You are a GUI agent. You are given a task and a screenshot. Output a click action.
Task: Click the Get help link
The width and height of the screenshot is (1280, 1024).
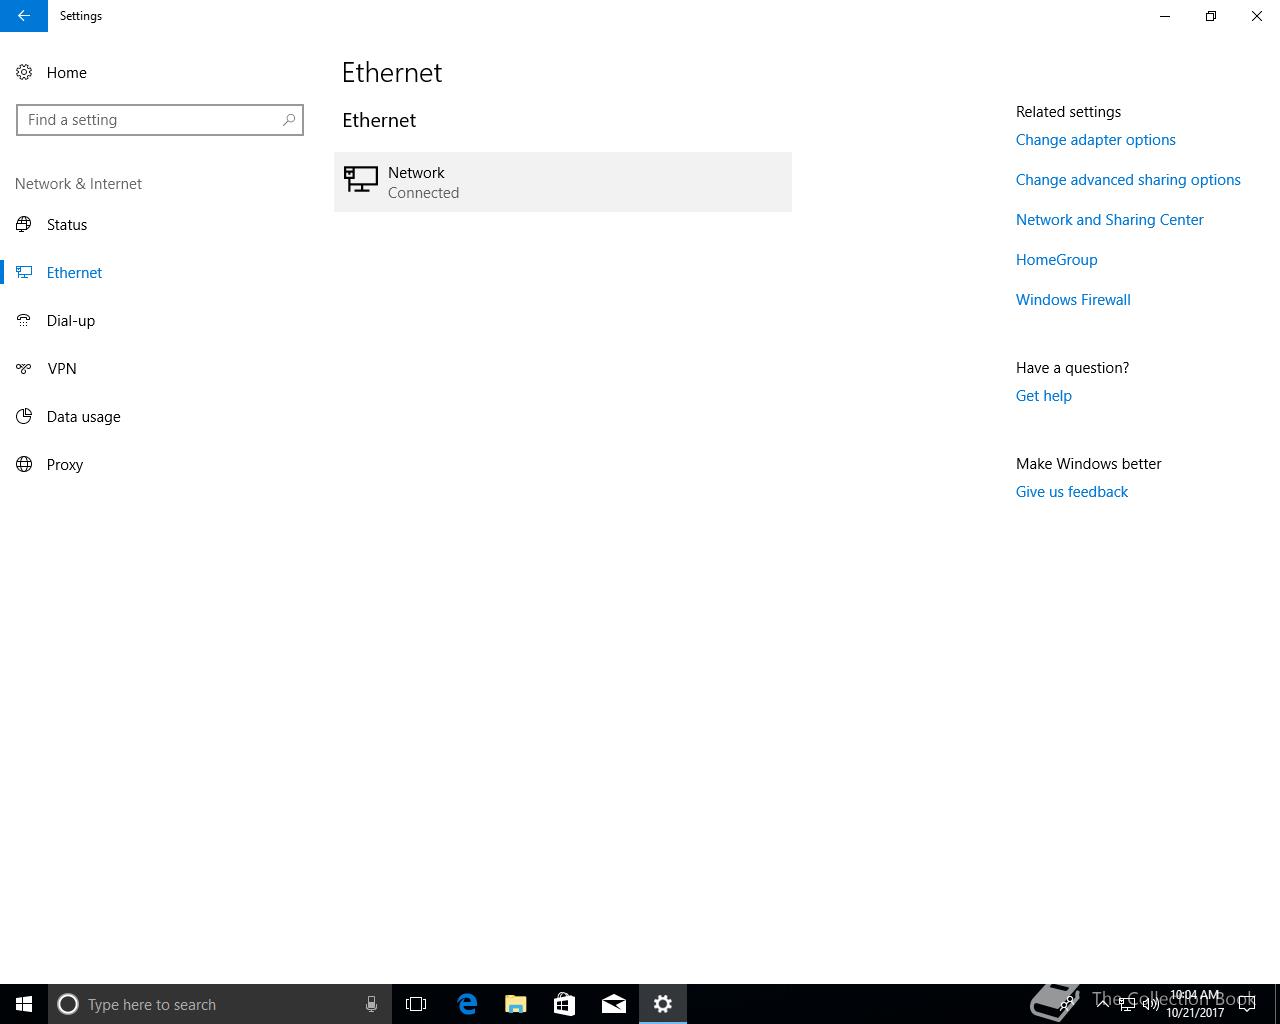point(1043,396)
